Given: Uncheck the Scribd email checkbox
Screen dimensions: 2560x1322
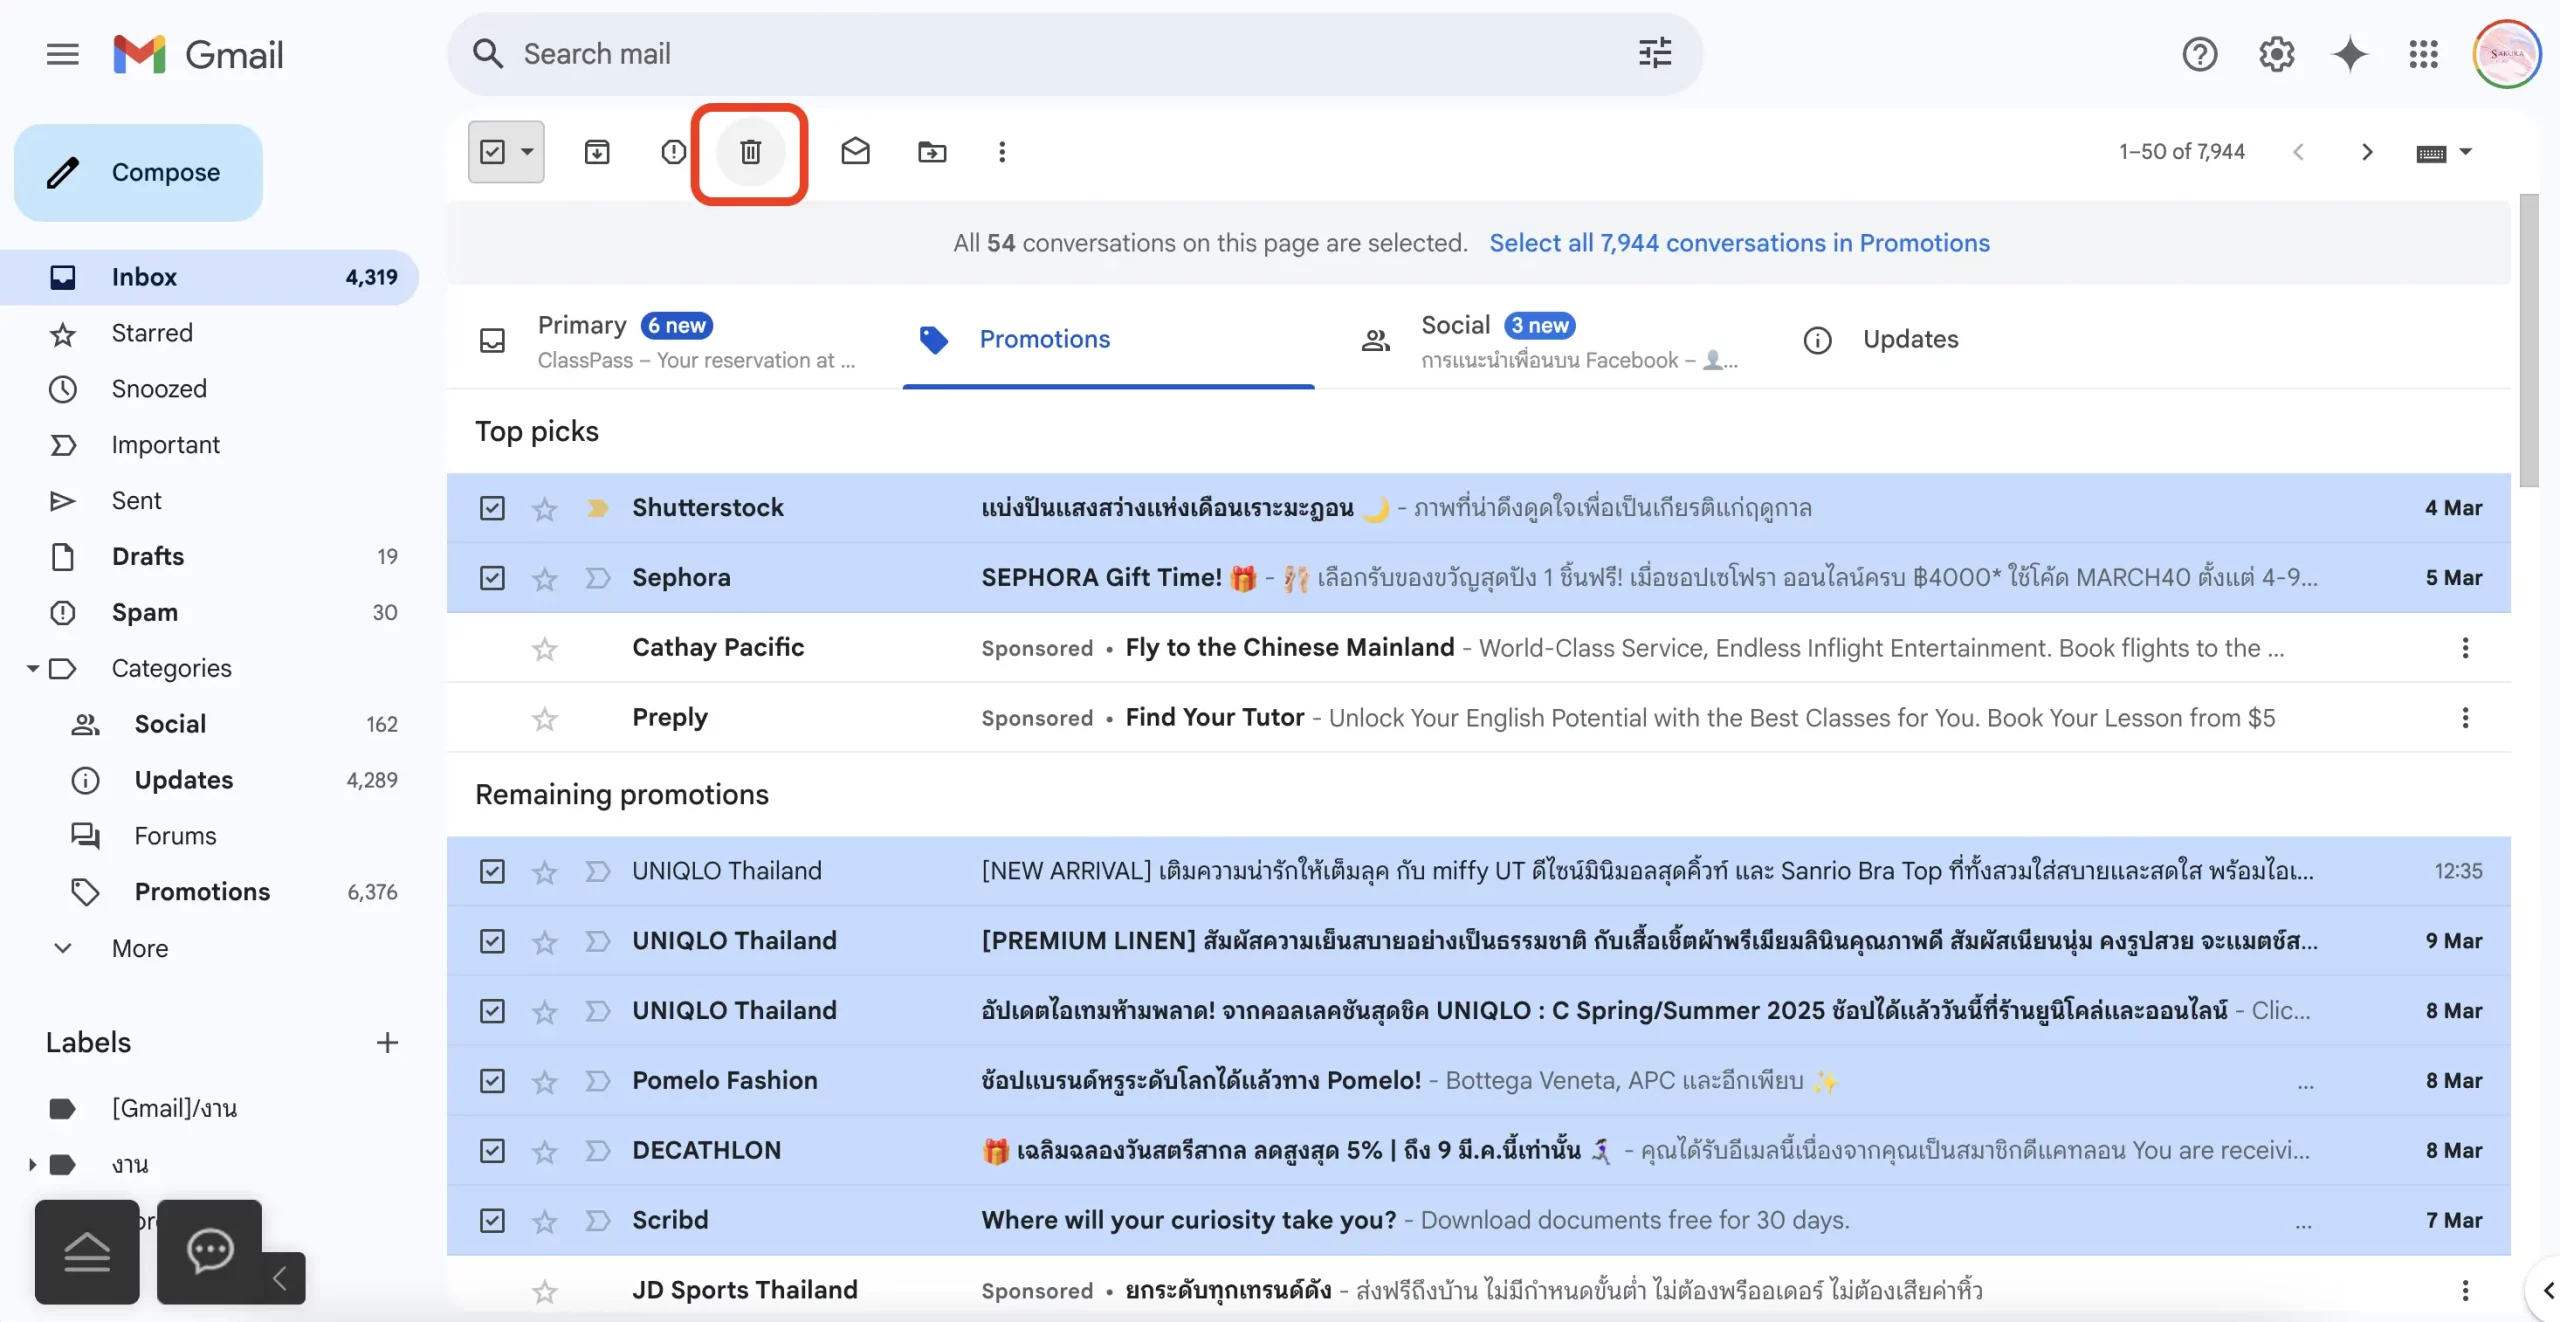Looking at the screenshot, I should [x=492, y=1221].
